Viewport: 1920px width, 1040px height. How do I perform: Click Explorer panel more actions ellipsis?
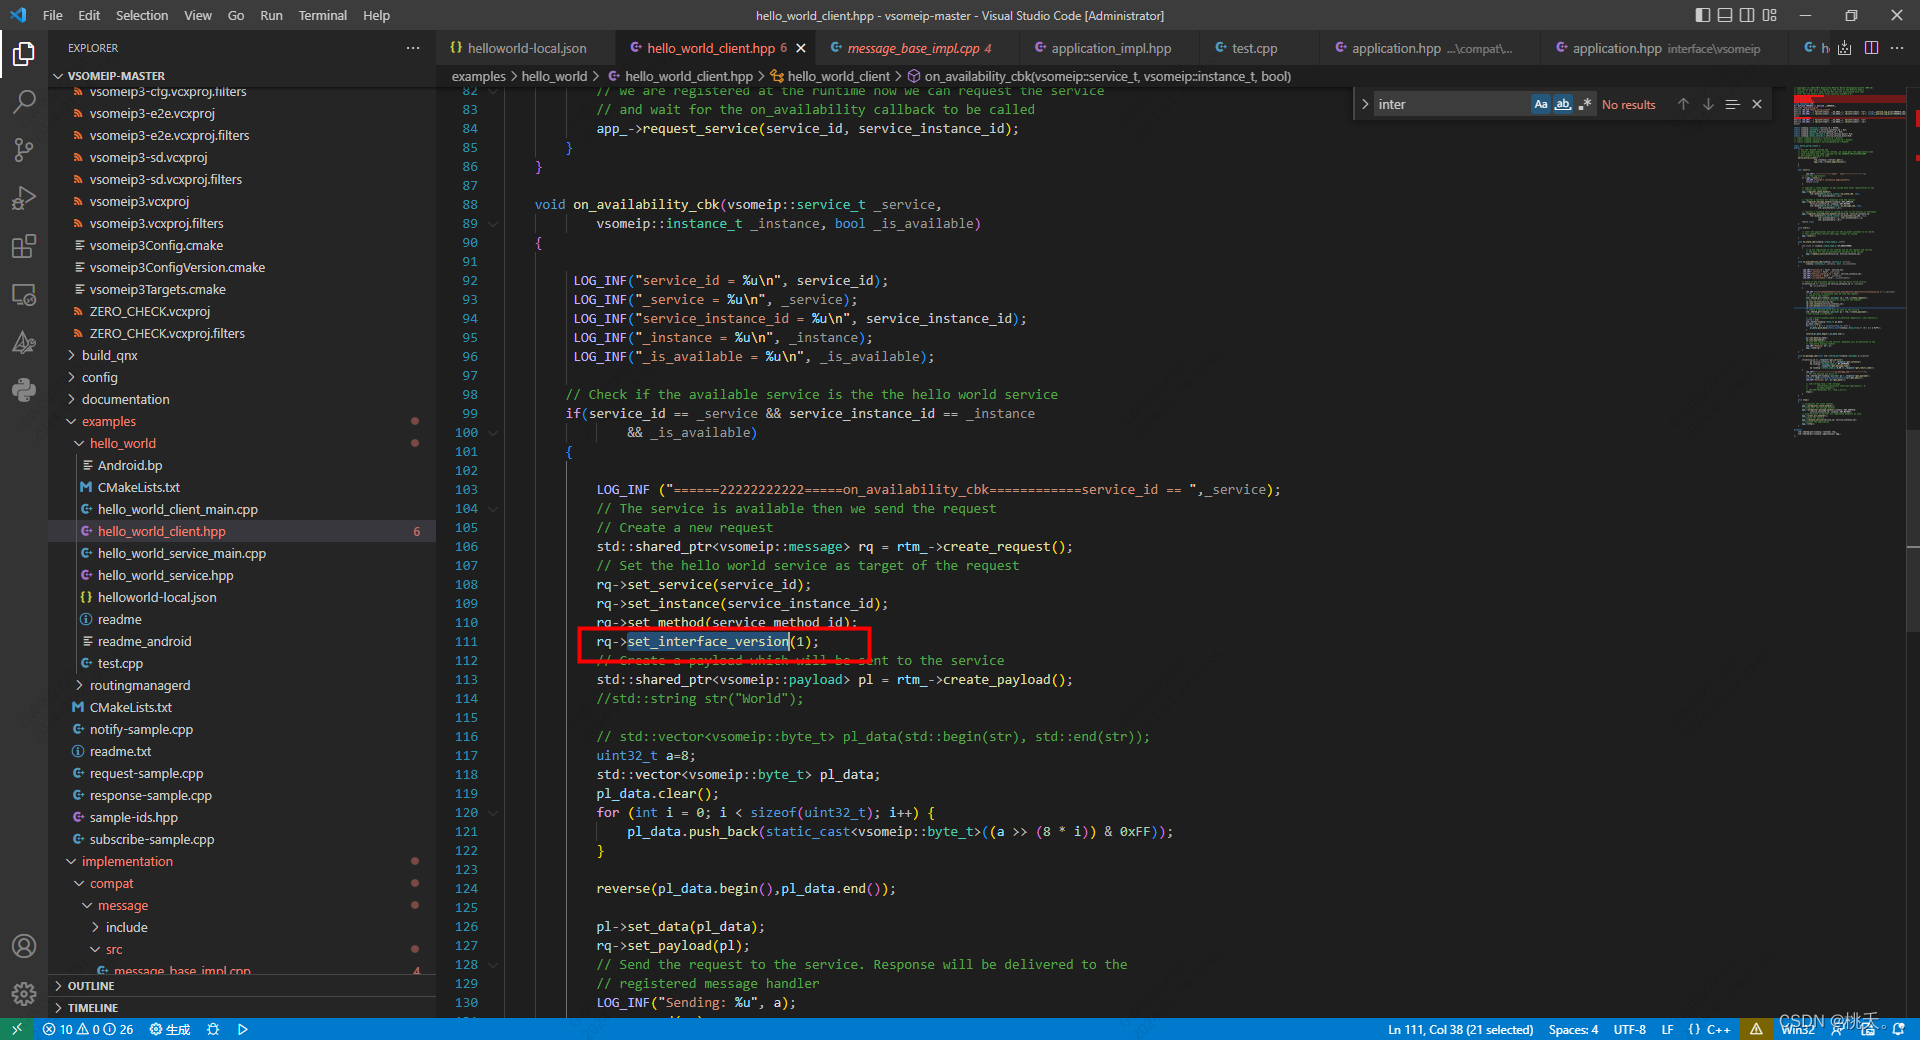click(413, 48)
